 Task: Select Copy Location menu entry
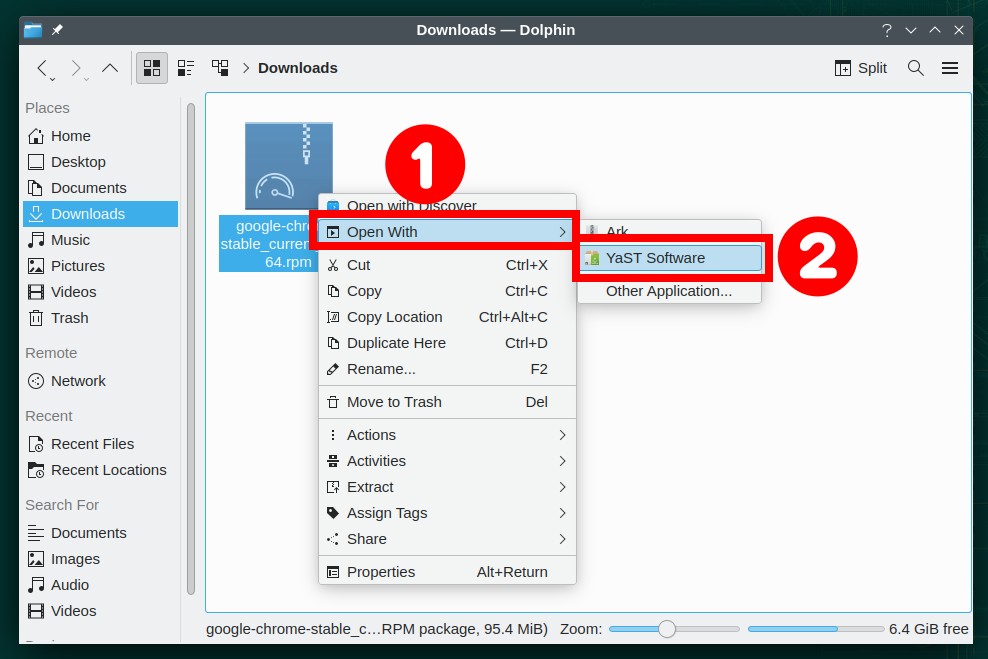click(x=447, y=317)
